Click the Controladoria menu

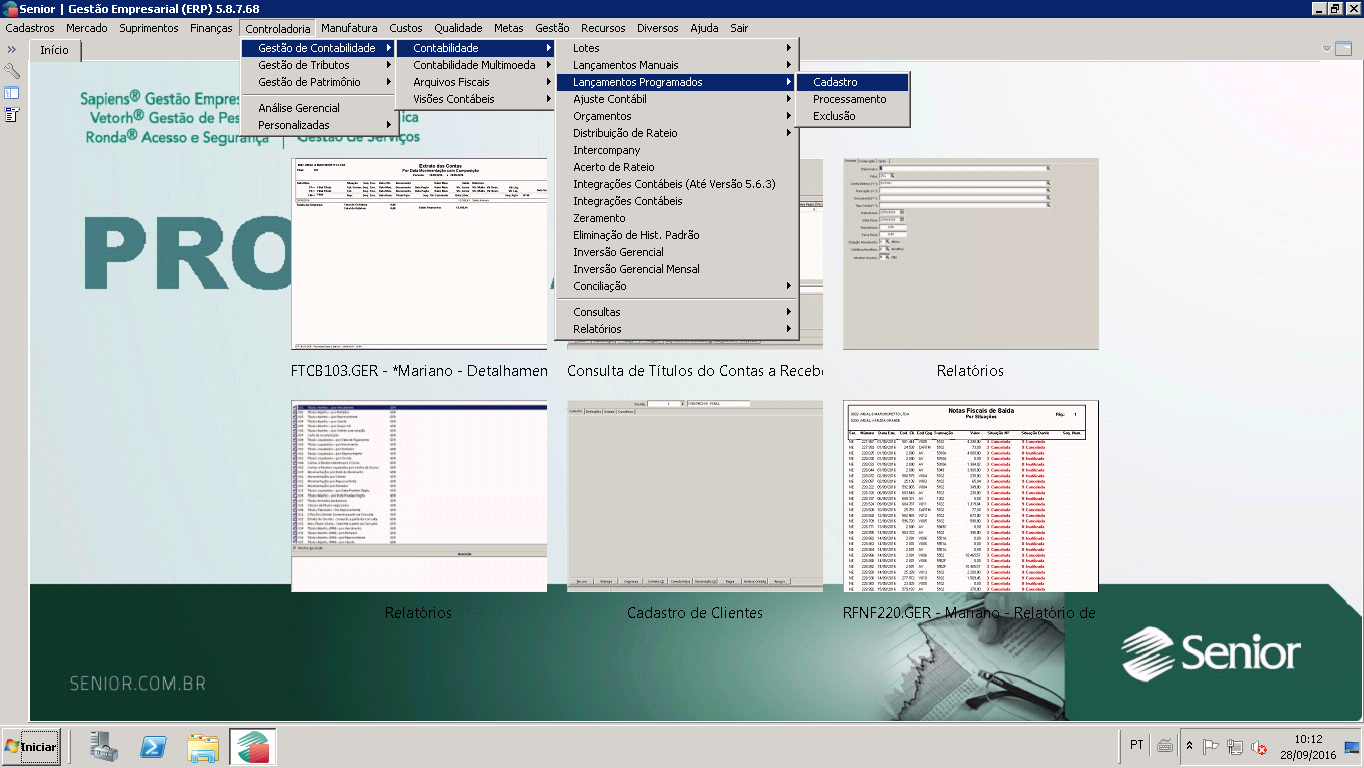278,28
